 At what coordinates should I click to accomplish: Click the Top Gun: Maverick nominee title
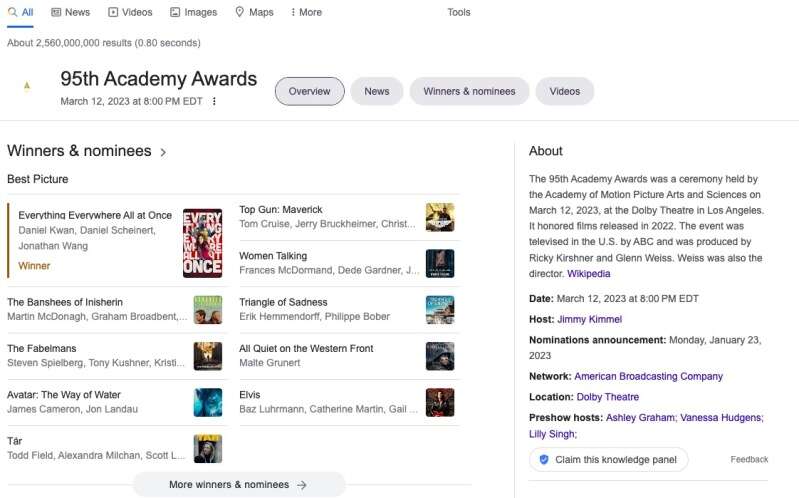[x=281, y=209]
